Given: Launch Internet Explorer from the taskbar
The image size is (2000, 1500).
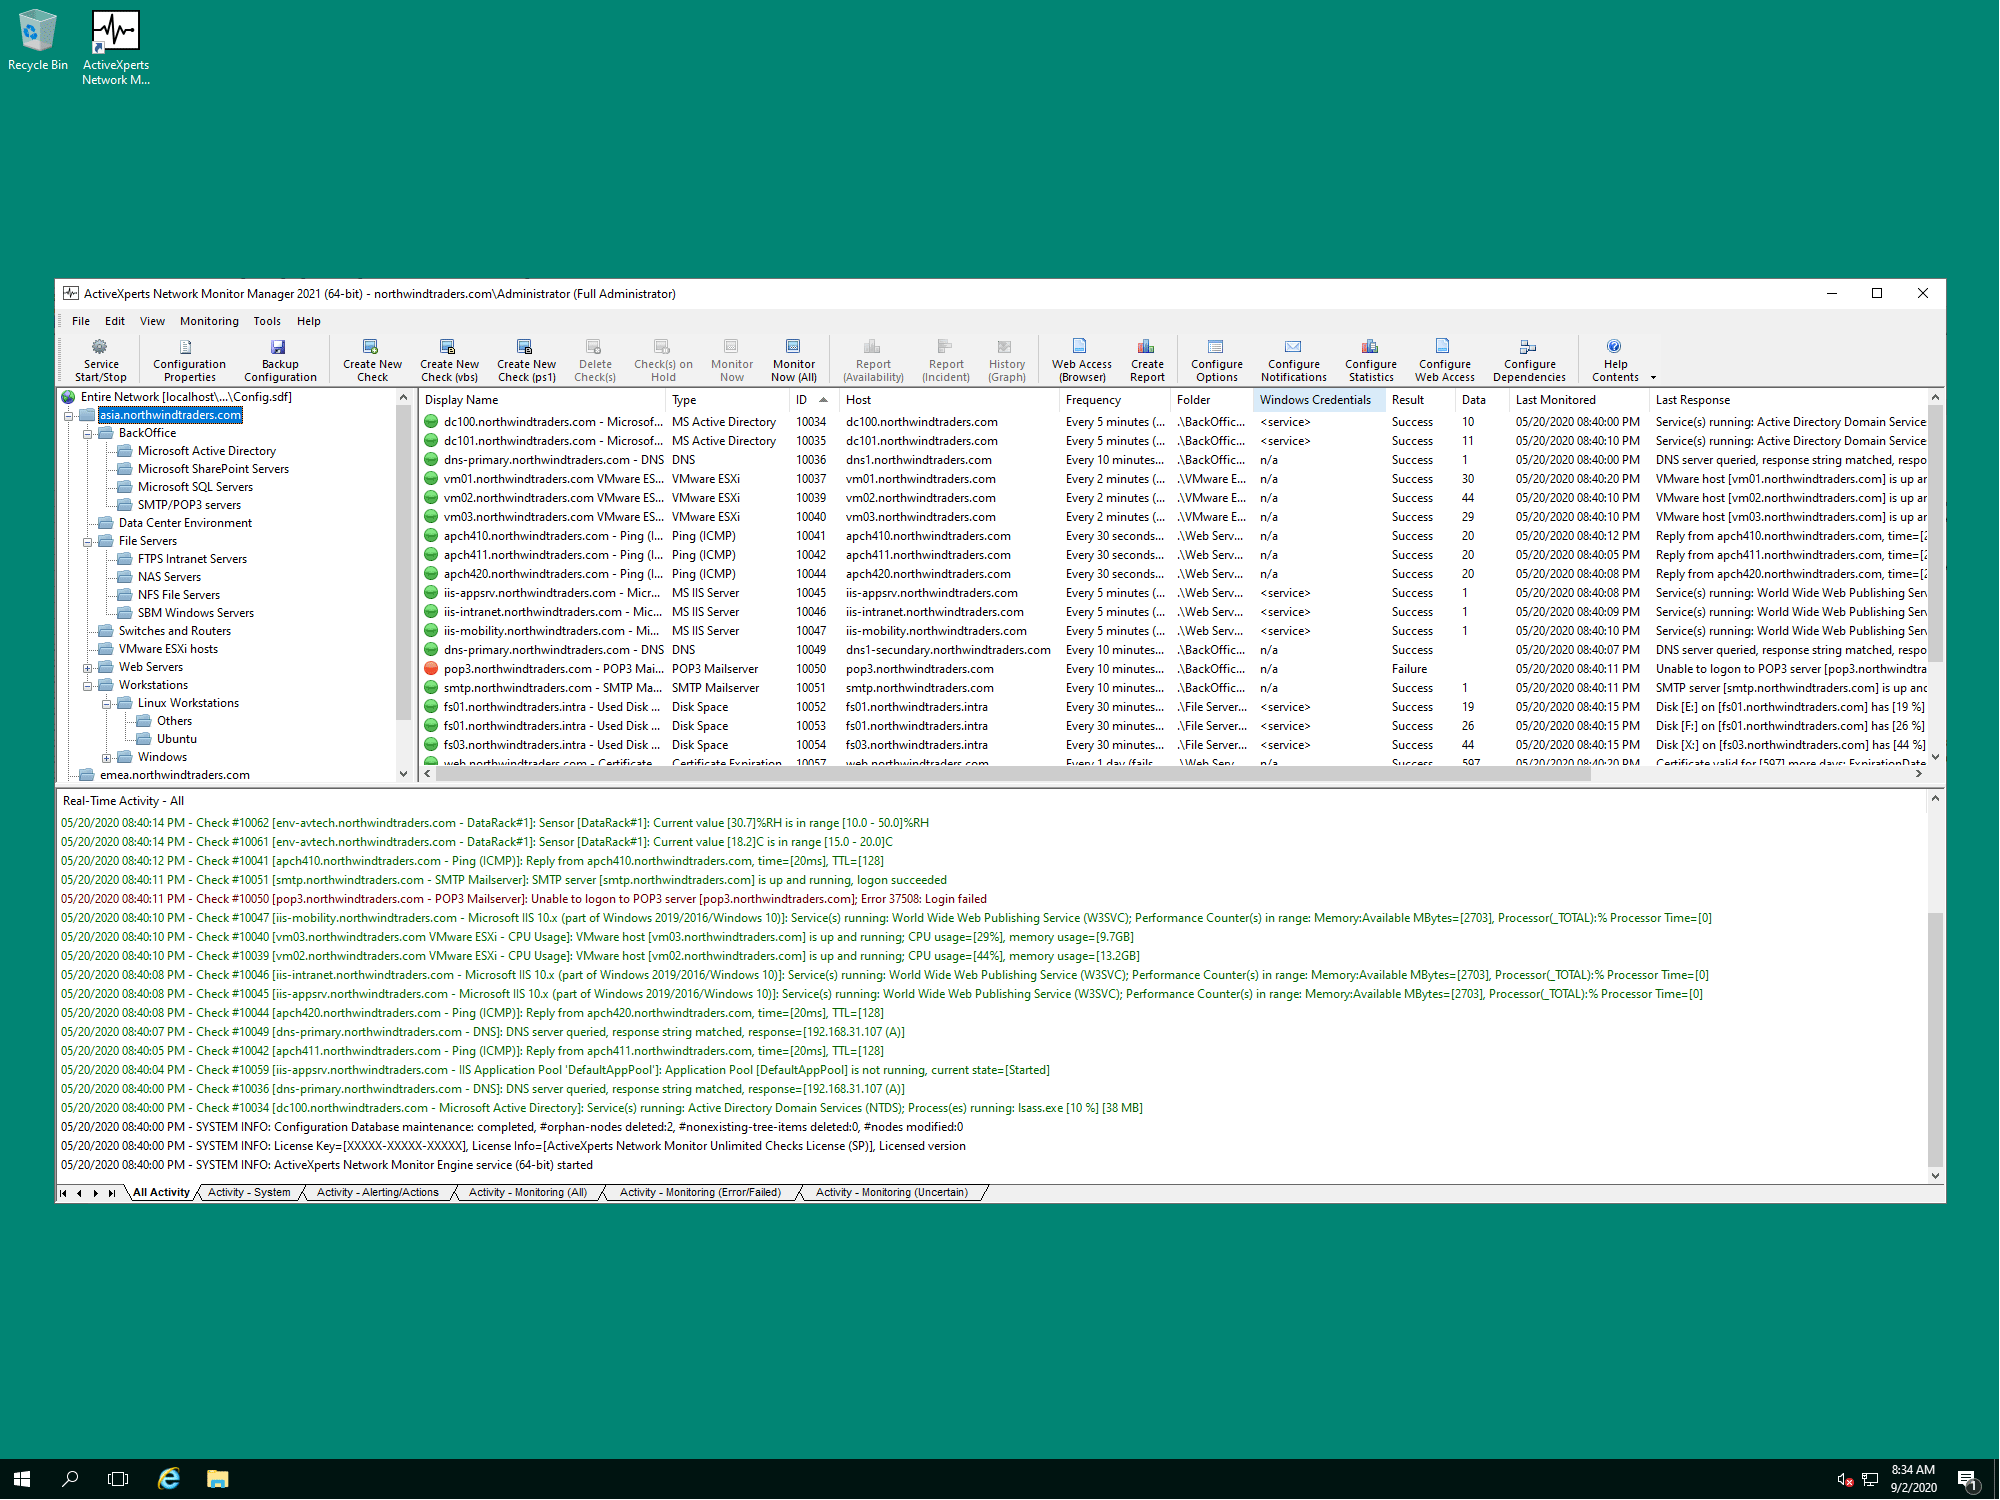Looking at the screenshot, I should coord(169,1478).
